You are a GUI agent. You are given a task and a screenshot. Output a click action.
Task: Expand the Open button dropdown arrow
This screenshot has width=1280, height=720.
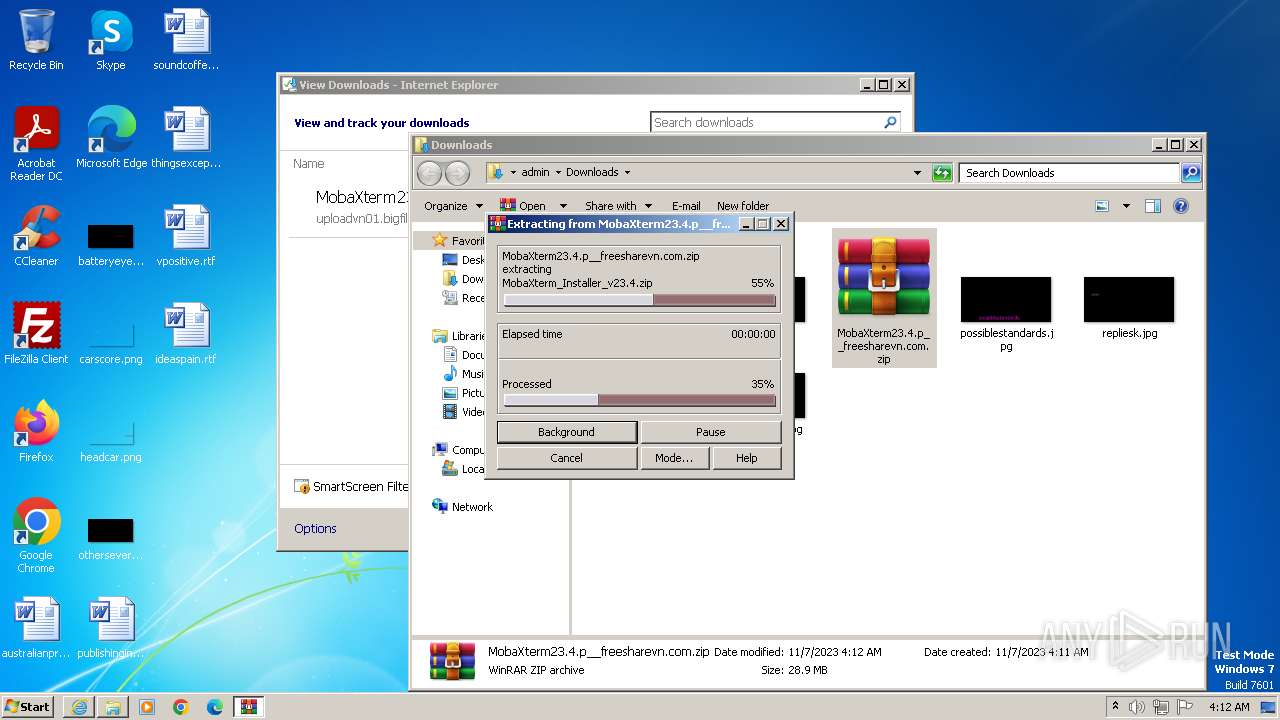[563, 206]
